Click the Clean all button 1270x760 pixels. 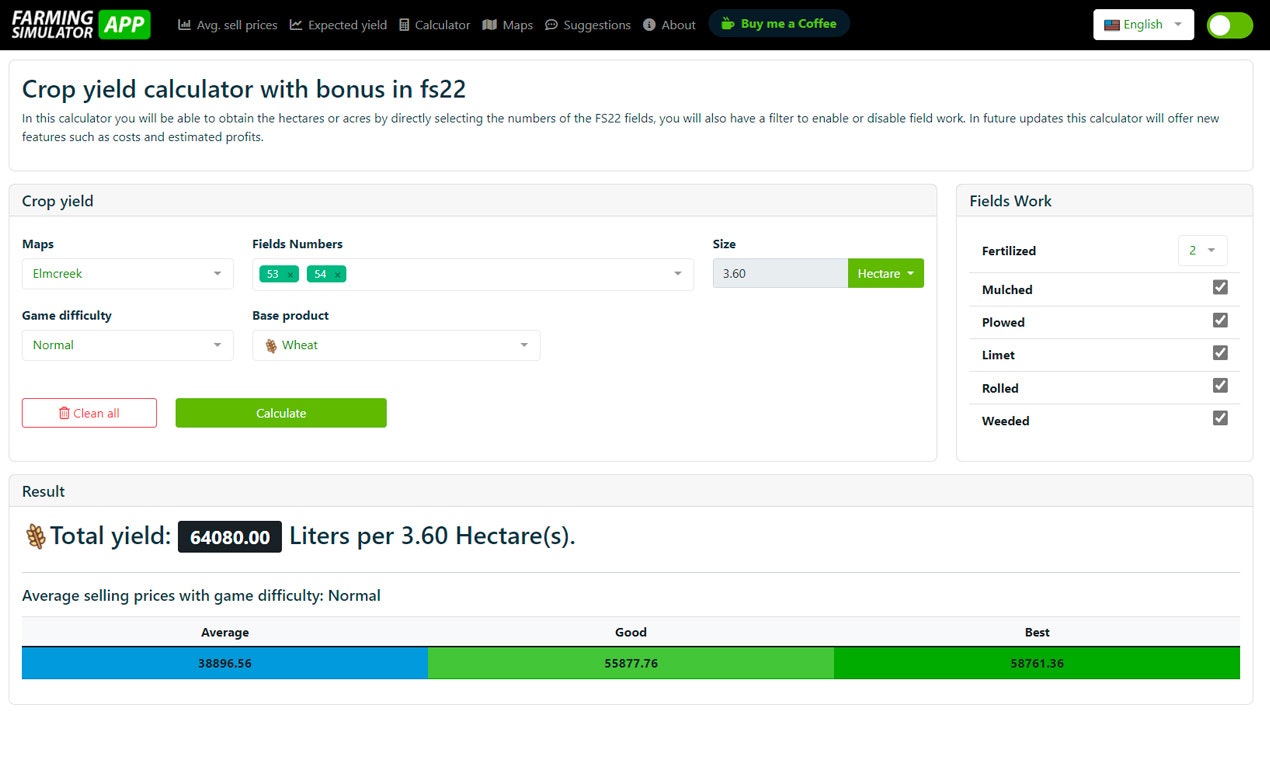[x=89, y=413]
